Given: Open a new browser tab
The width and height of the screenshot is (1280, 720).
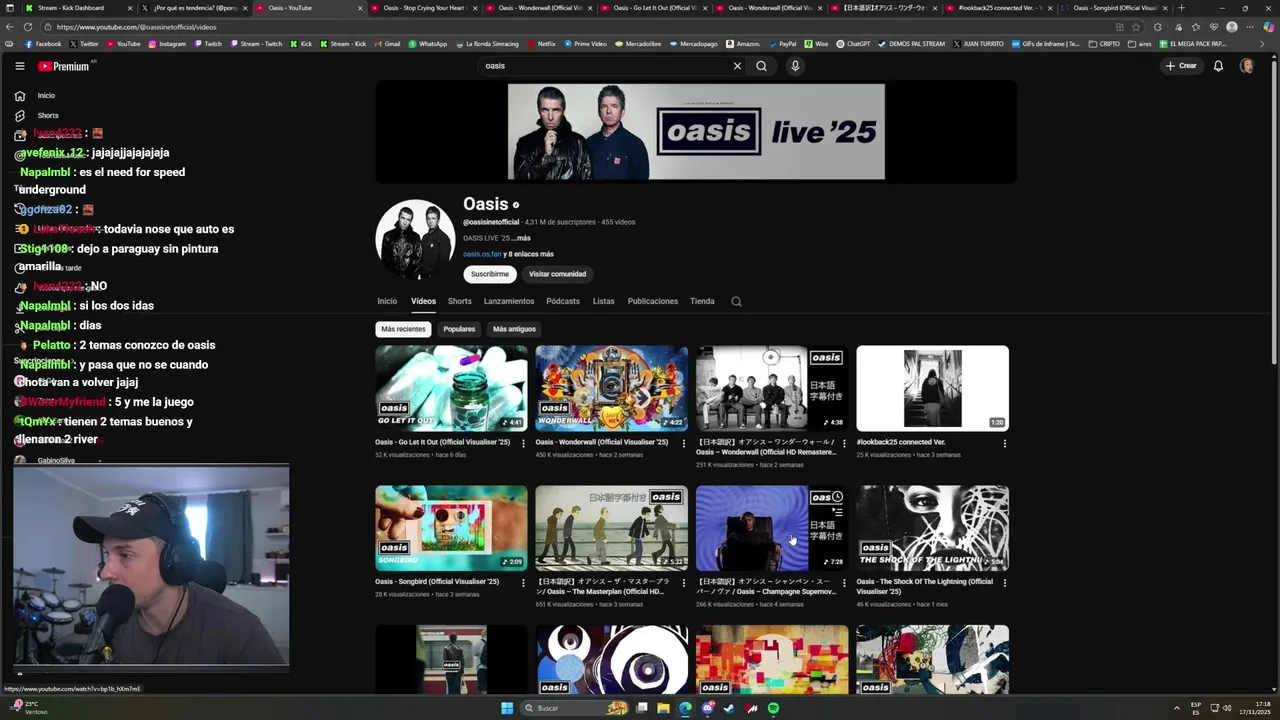Looking at the screenshot, I should pyautogui.click(x=1181, y=8).
